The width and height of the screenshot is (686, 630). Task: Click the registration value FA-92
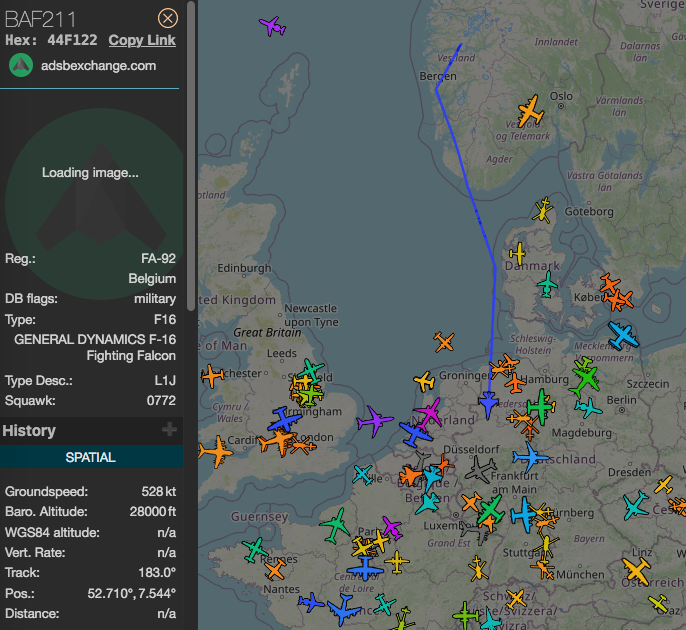click(x=158, y=259)
